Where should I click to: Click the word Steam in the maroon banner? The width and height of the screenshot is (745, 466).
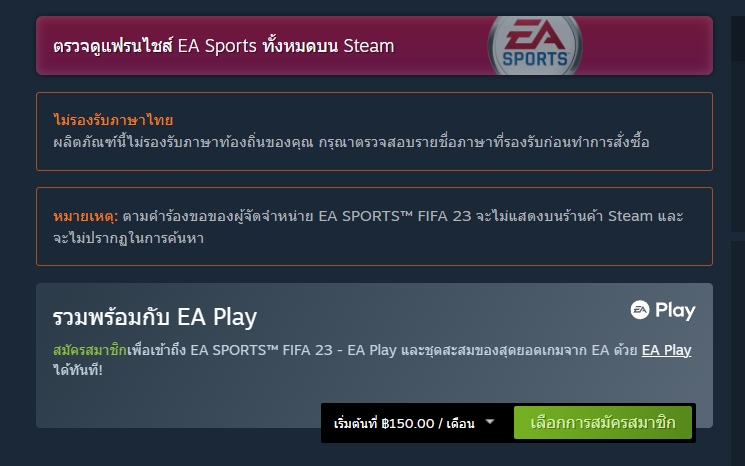coord(369,46)
